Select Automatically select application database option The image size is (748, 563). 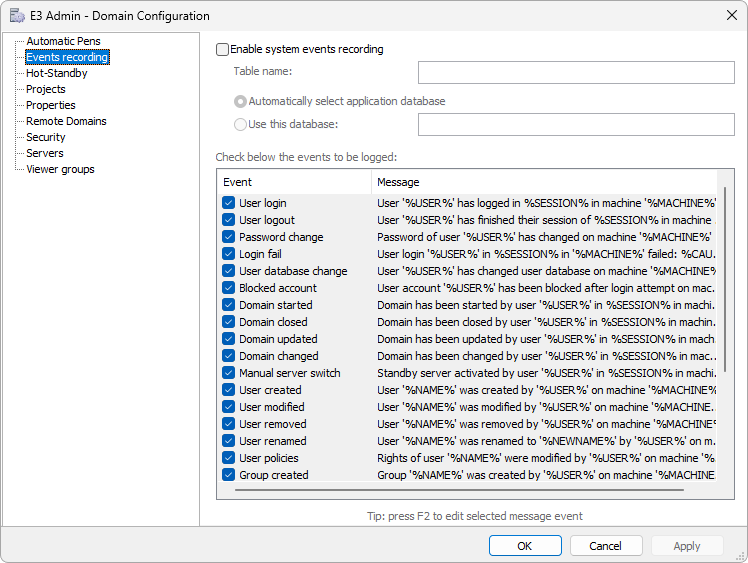(x=240, y=101)
